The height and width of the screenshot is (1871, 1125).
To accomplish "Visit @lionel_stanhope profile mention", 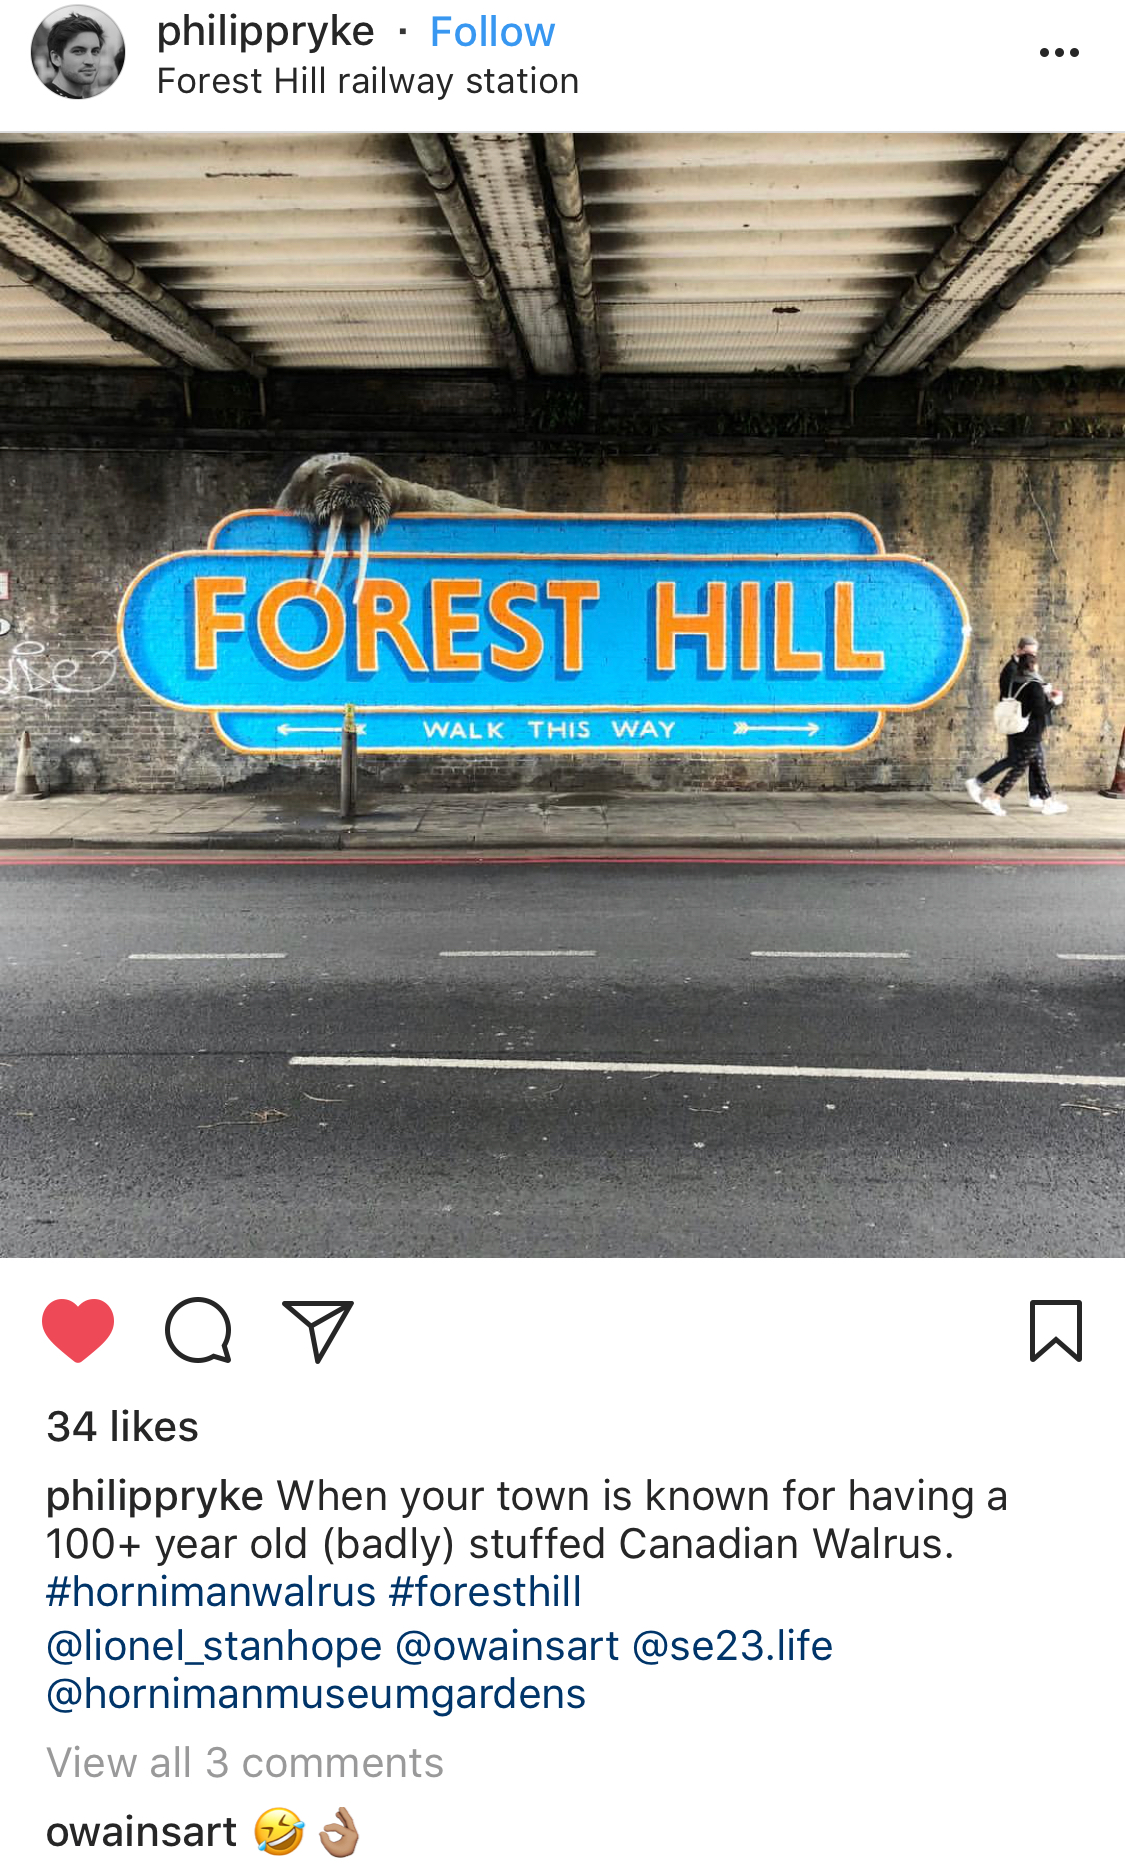I will [214, 1646].
